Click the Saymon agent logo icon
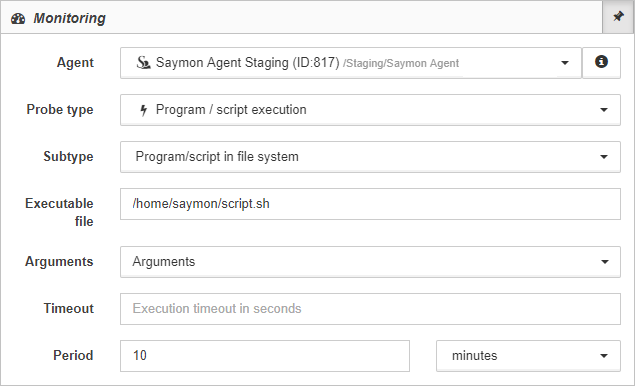635x386 pixels. coord(143,63)
